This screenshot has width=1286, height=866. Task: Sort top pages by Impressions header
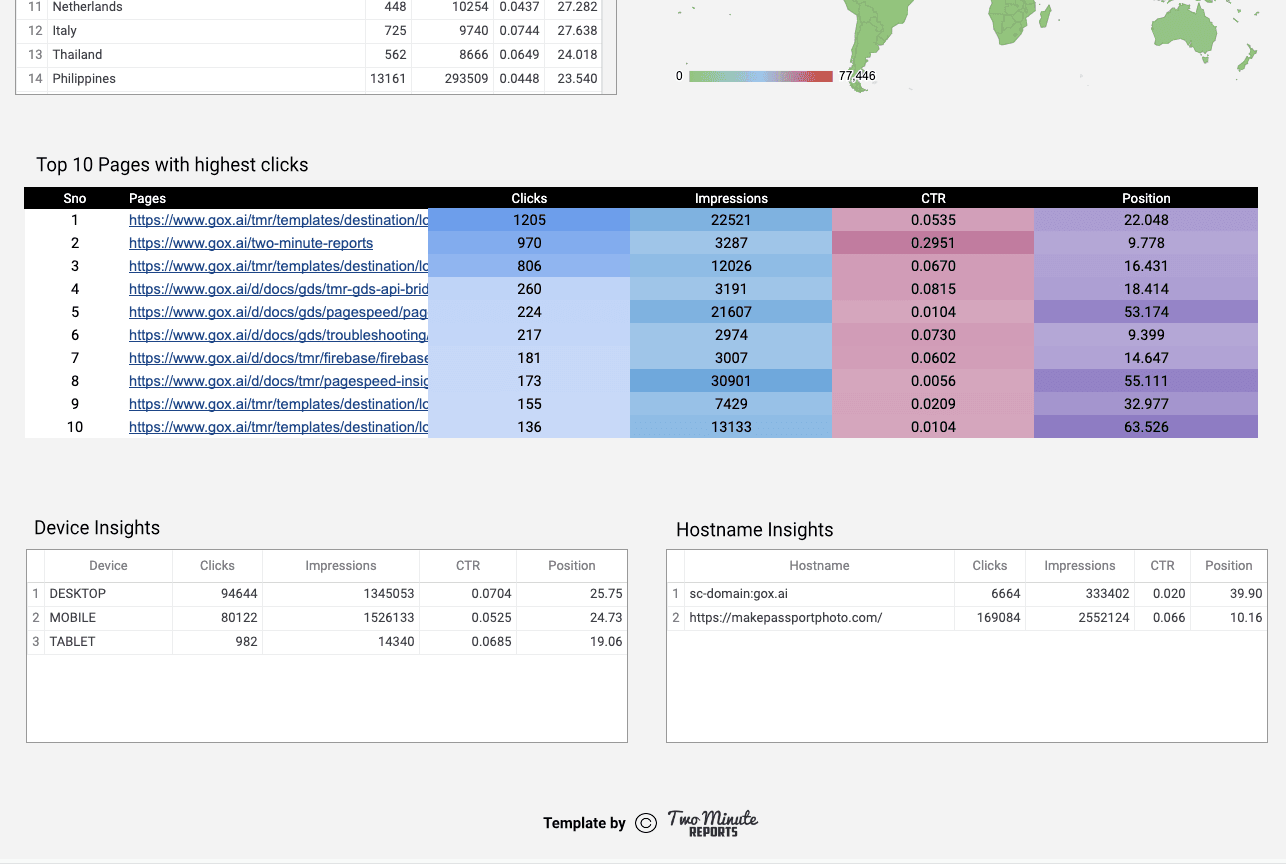[731, 198]
